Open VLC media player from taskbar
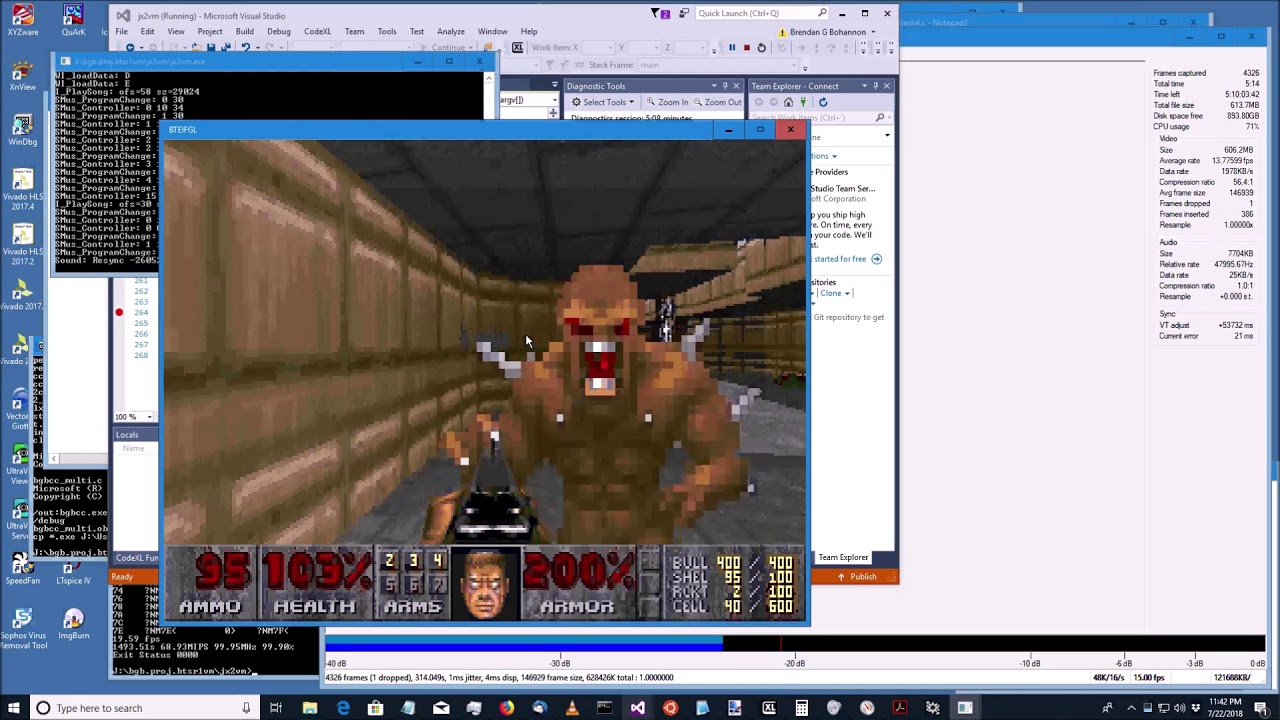Viewport: 1280px width, 720px height. 572,708
